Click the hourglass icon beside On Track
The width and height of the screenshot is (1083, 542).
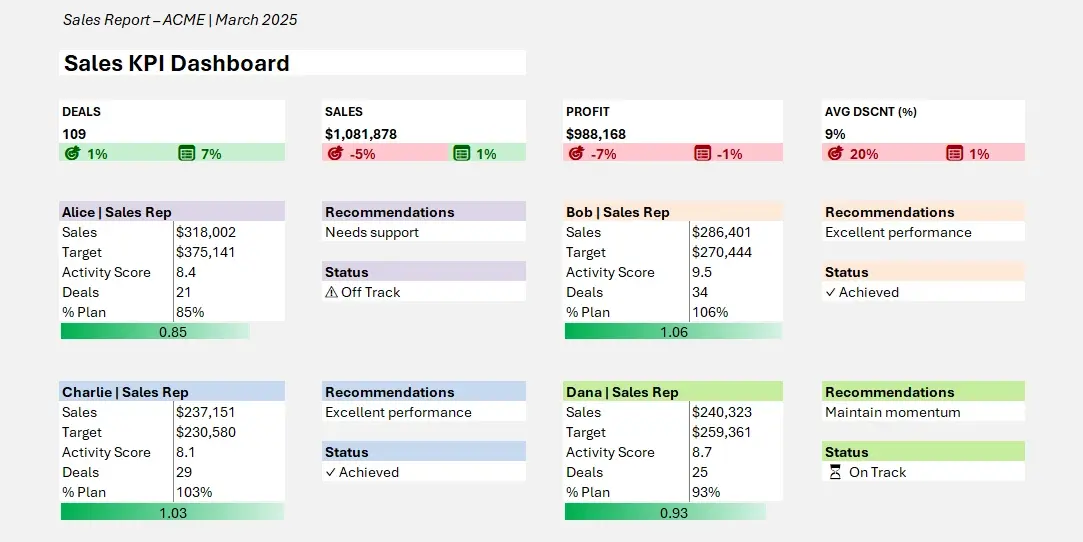[834, 472]
